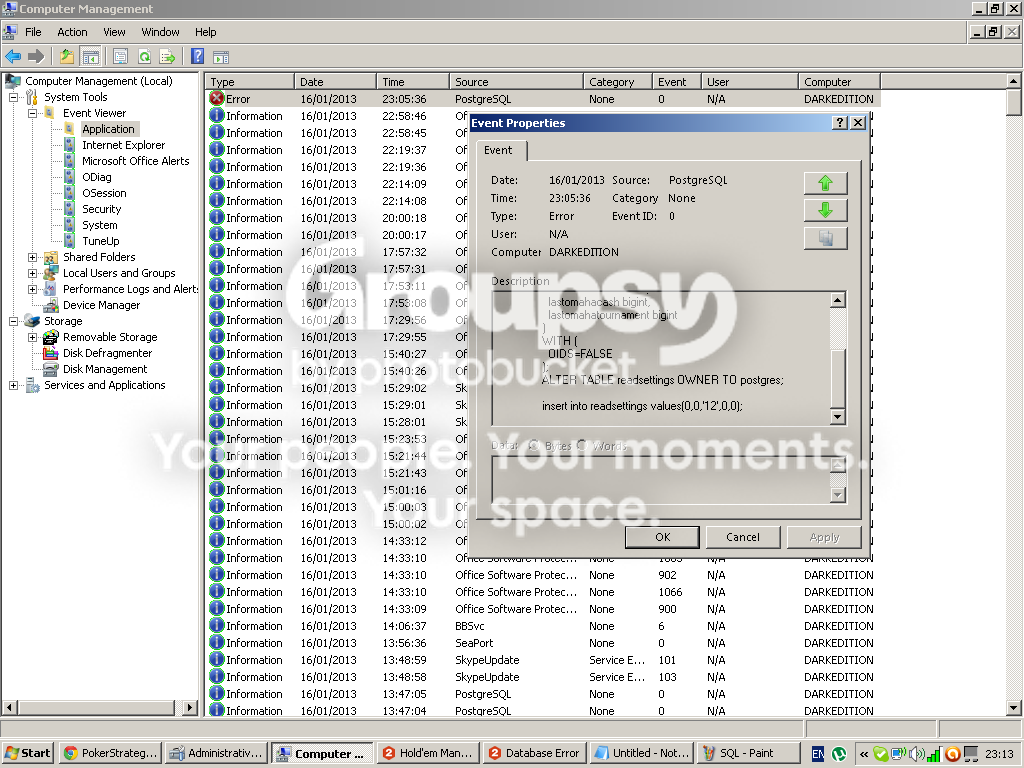Screen dimensions: 1024x768
Task: Select the TuneUp log
Action: point(101,241)
